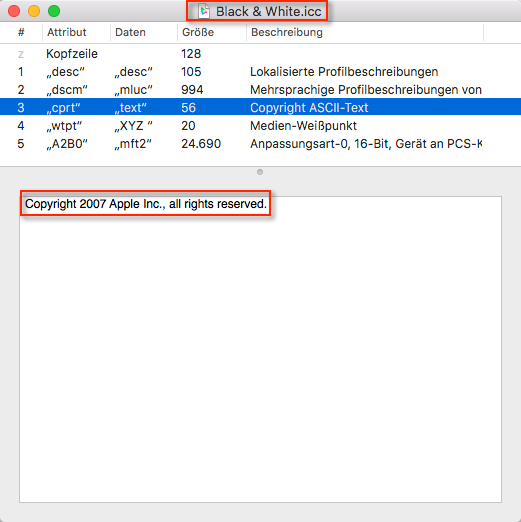The image size is (521, 522).
Task: Click the Black & White.icc window title
Action: (269, 11)
